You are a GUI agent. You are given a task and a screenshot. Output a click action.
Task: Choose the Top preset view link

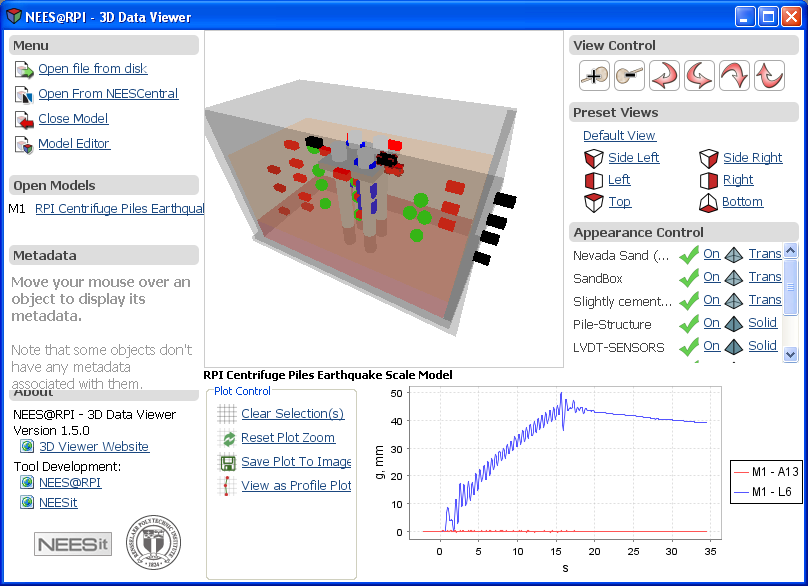pyautogui.click(x=620, y=202)
